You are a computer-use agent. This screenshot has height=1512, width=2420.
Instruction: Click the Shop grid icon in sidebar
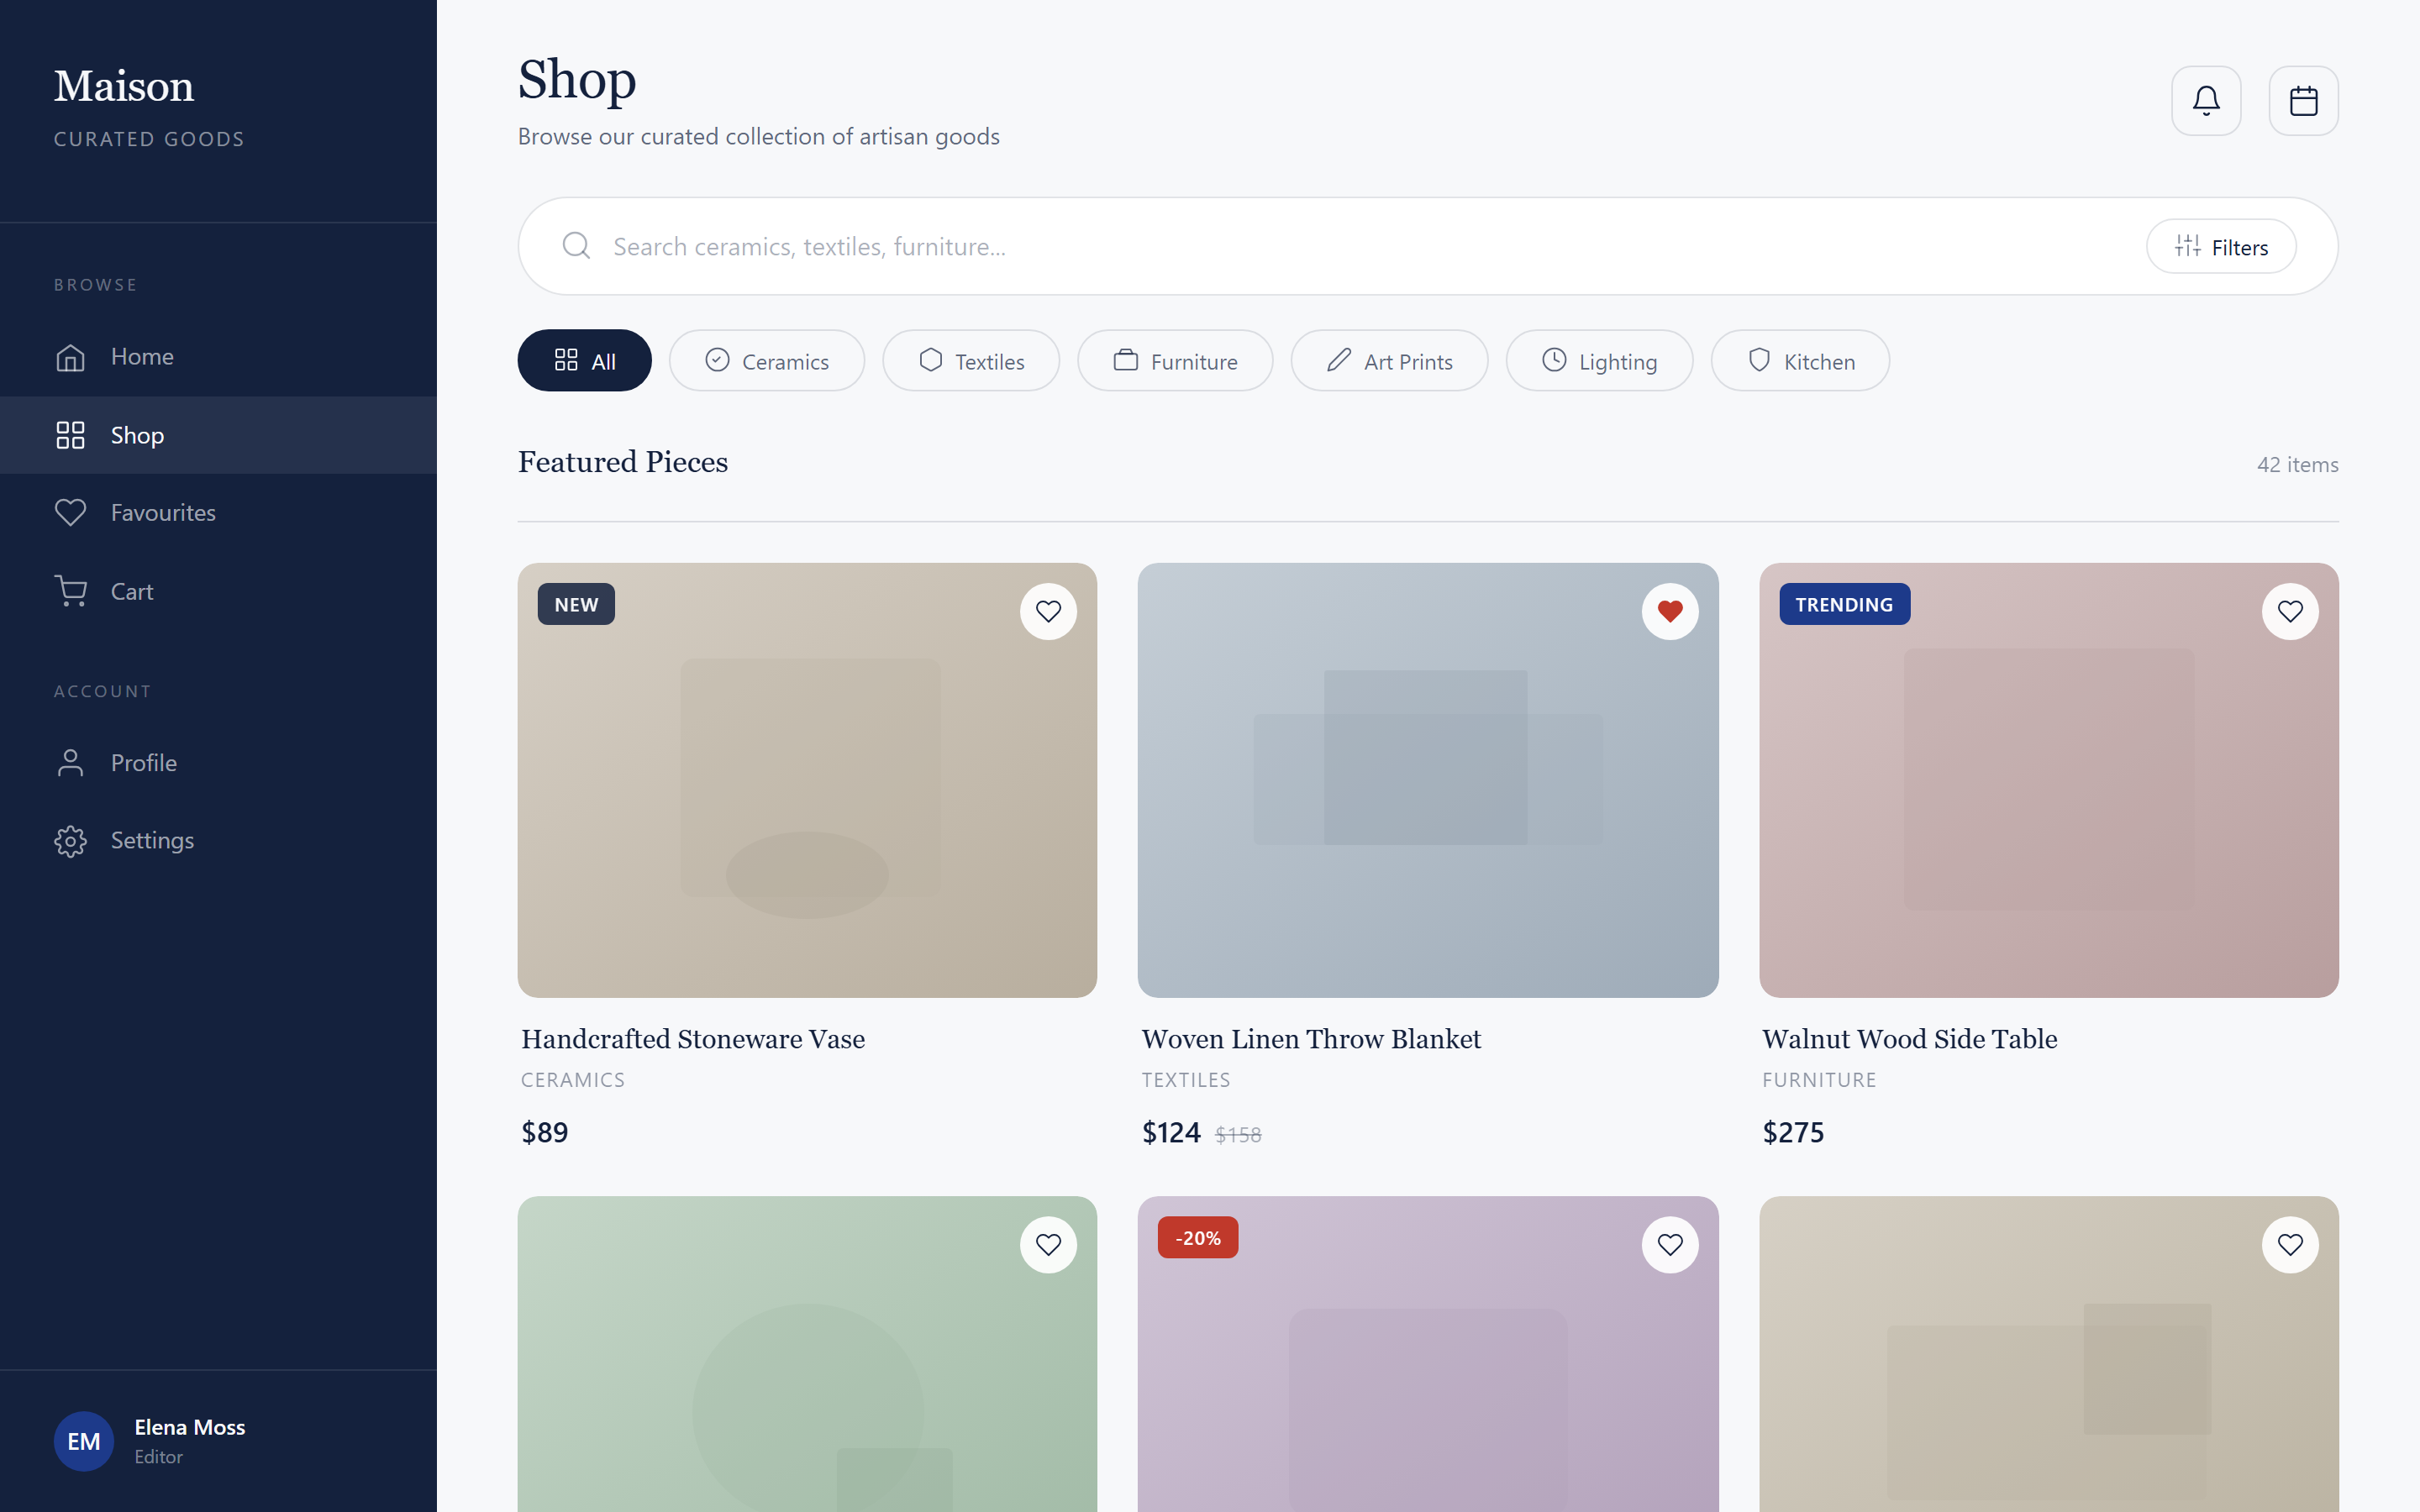coord(70,435)
